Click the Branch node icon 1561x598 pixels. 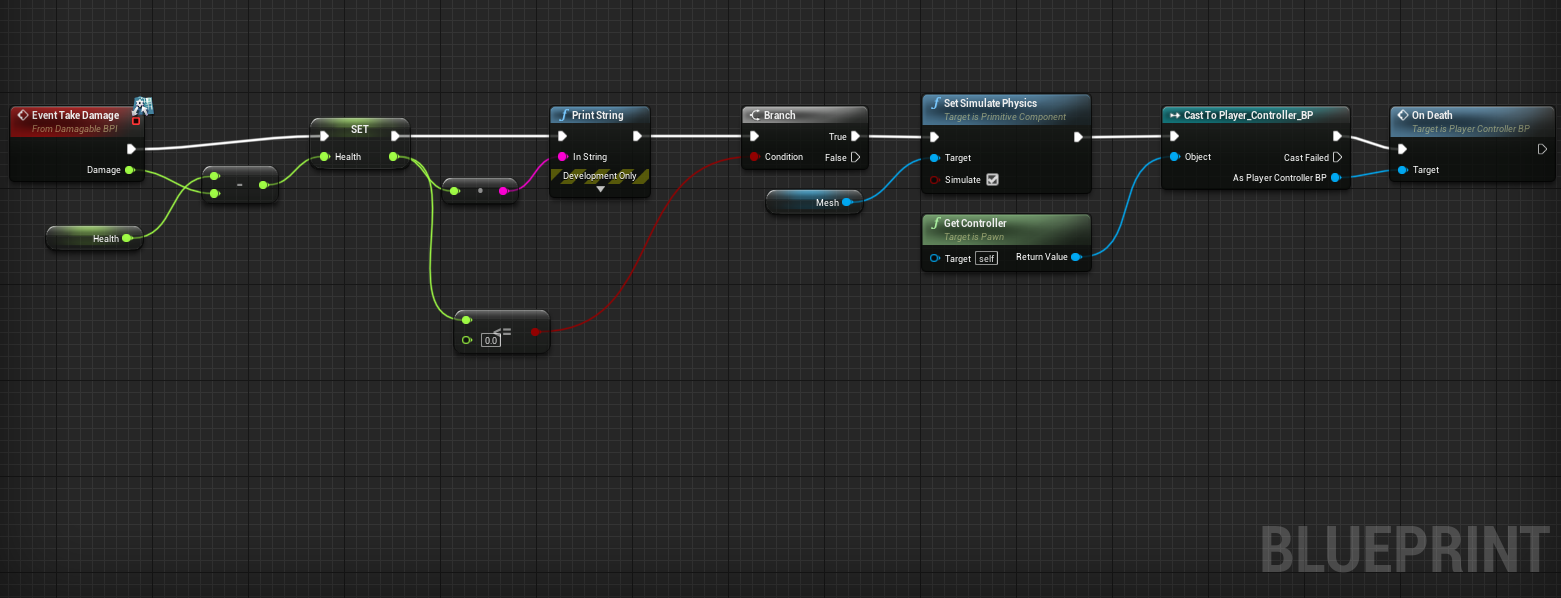(x=754, y=115)
